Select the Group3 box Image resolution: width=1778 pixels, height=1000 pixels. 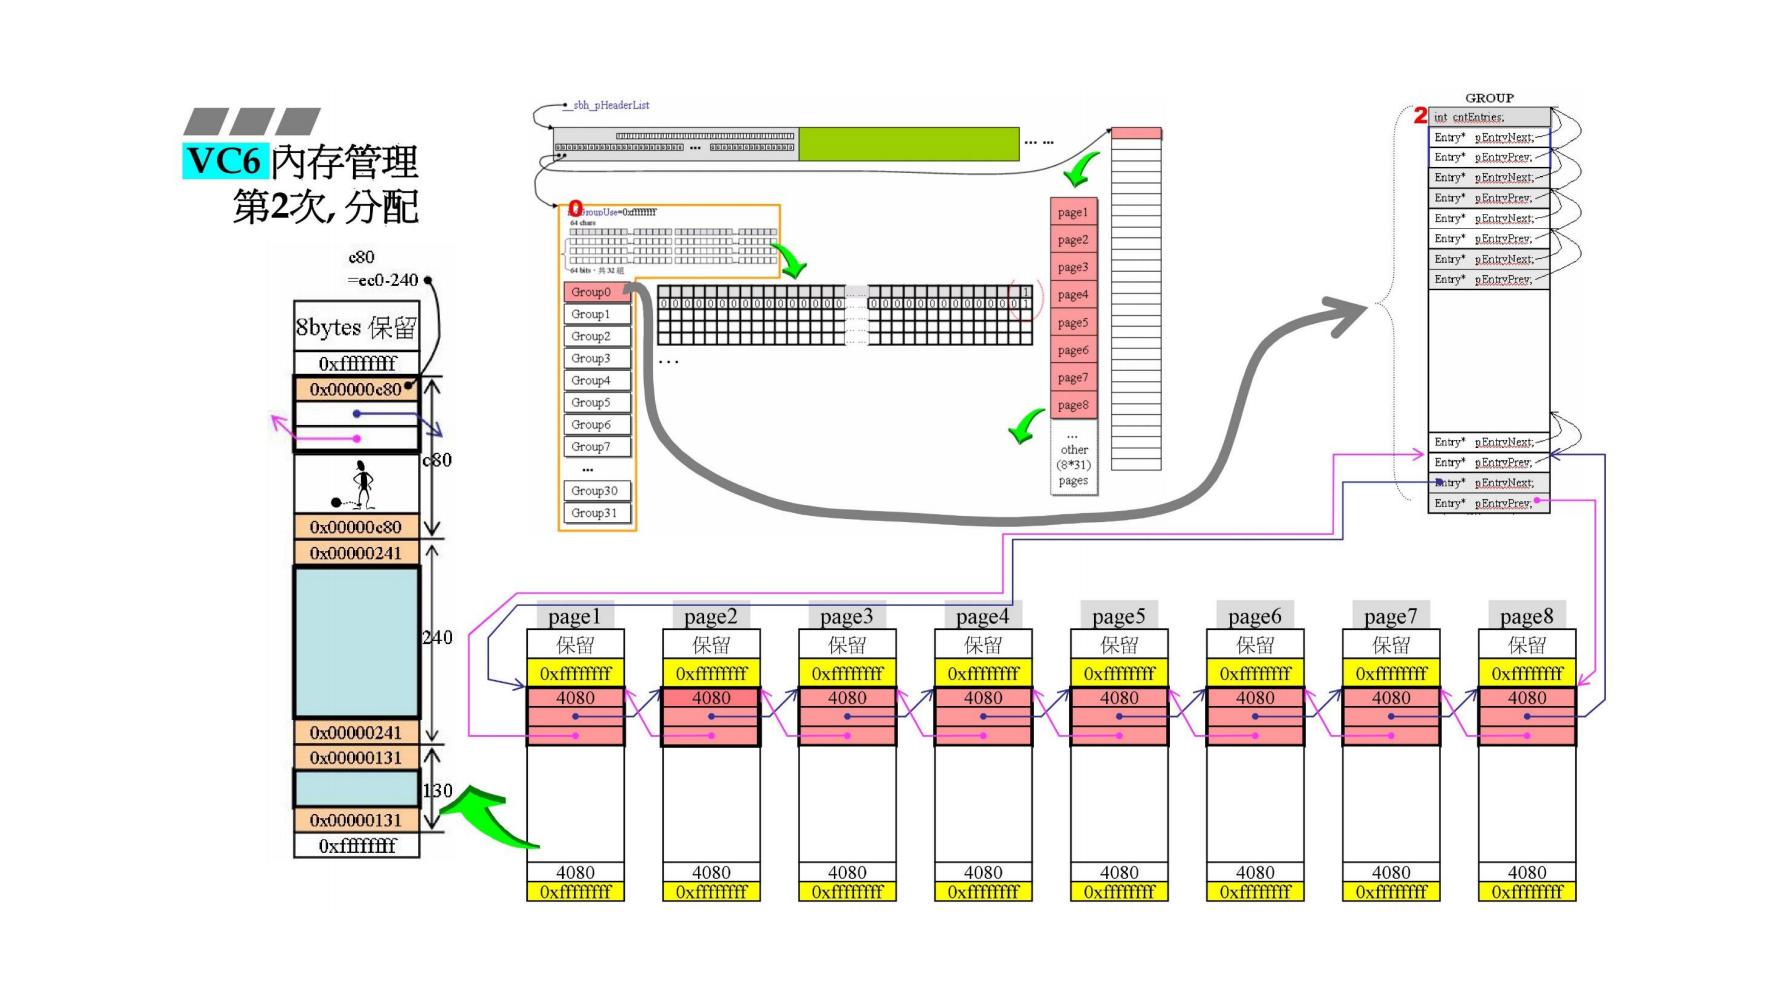pos(597,358)
